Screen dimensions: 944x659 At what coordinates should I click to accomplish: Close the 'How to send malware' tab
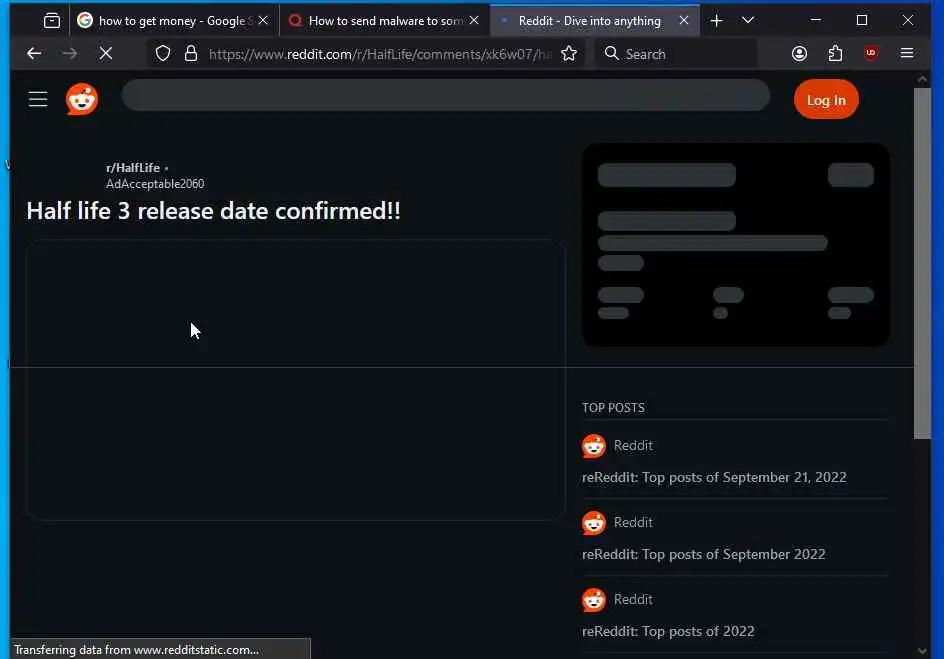pos(474,21)
